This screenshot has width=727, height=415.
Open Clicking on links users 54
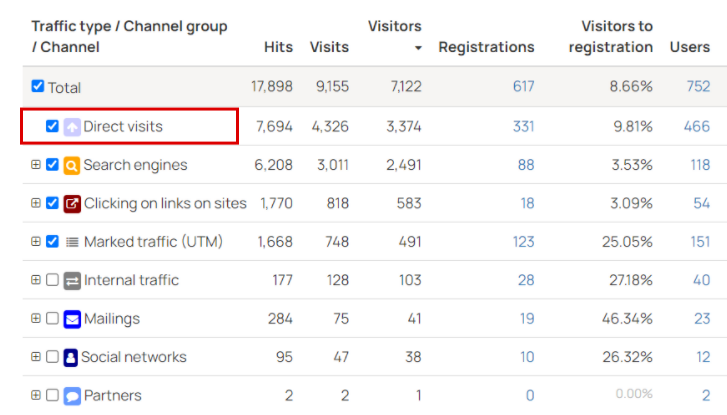[701, 203]
